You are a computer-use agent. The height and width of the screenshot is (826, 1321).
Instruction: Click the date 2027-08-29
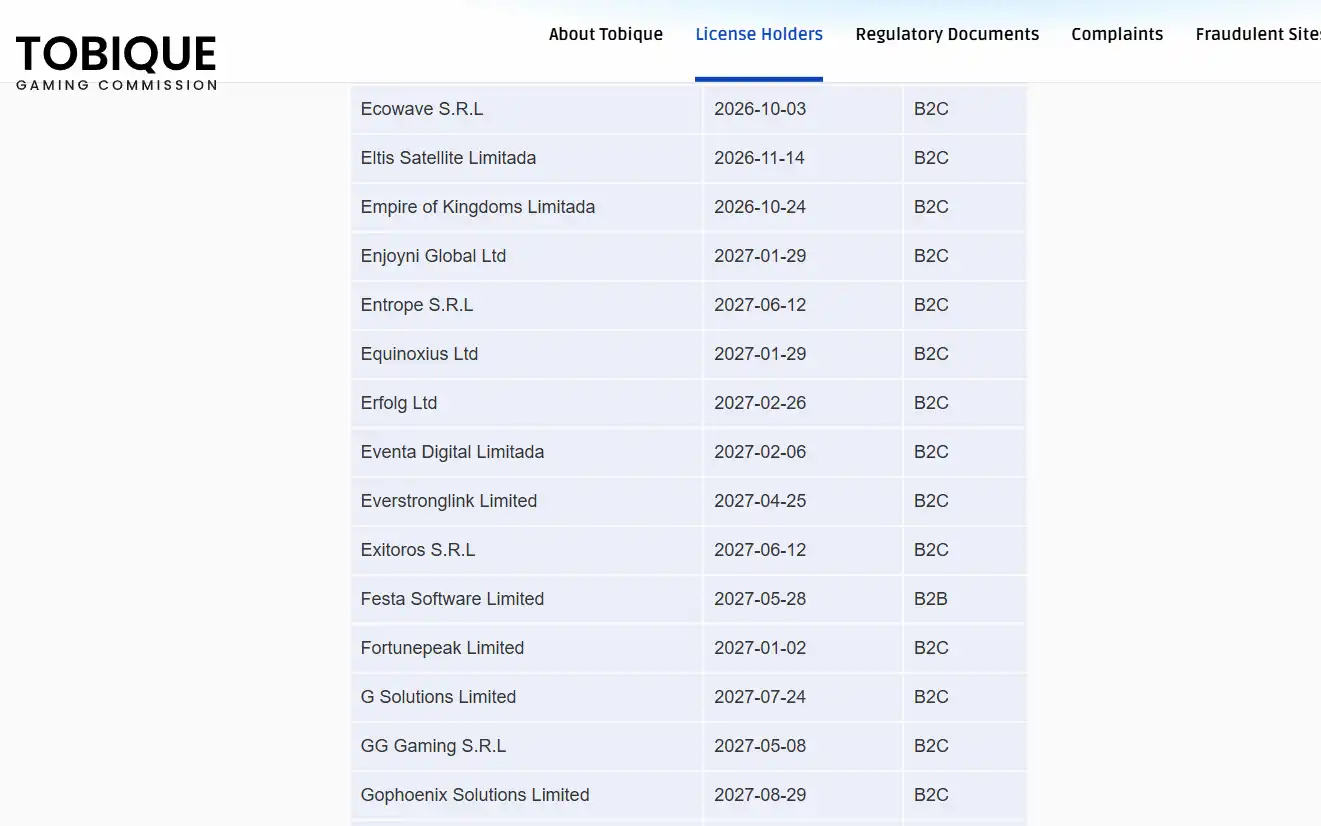[x=760, y=795]
